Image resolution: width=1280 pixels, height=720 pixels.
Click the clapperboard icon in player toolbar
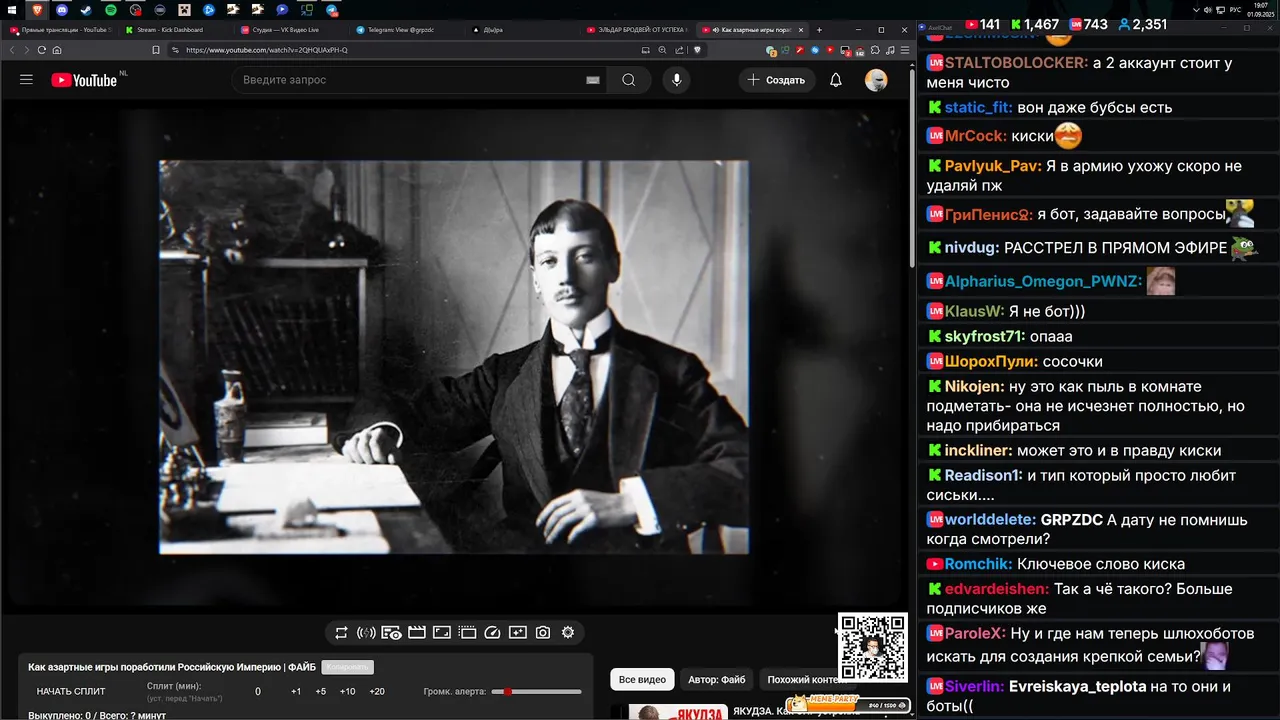416,633
